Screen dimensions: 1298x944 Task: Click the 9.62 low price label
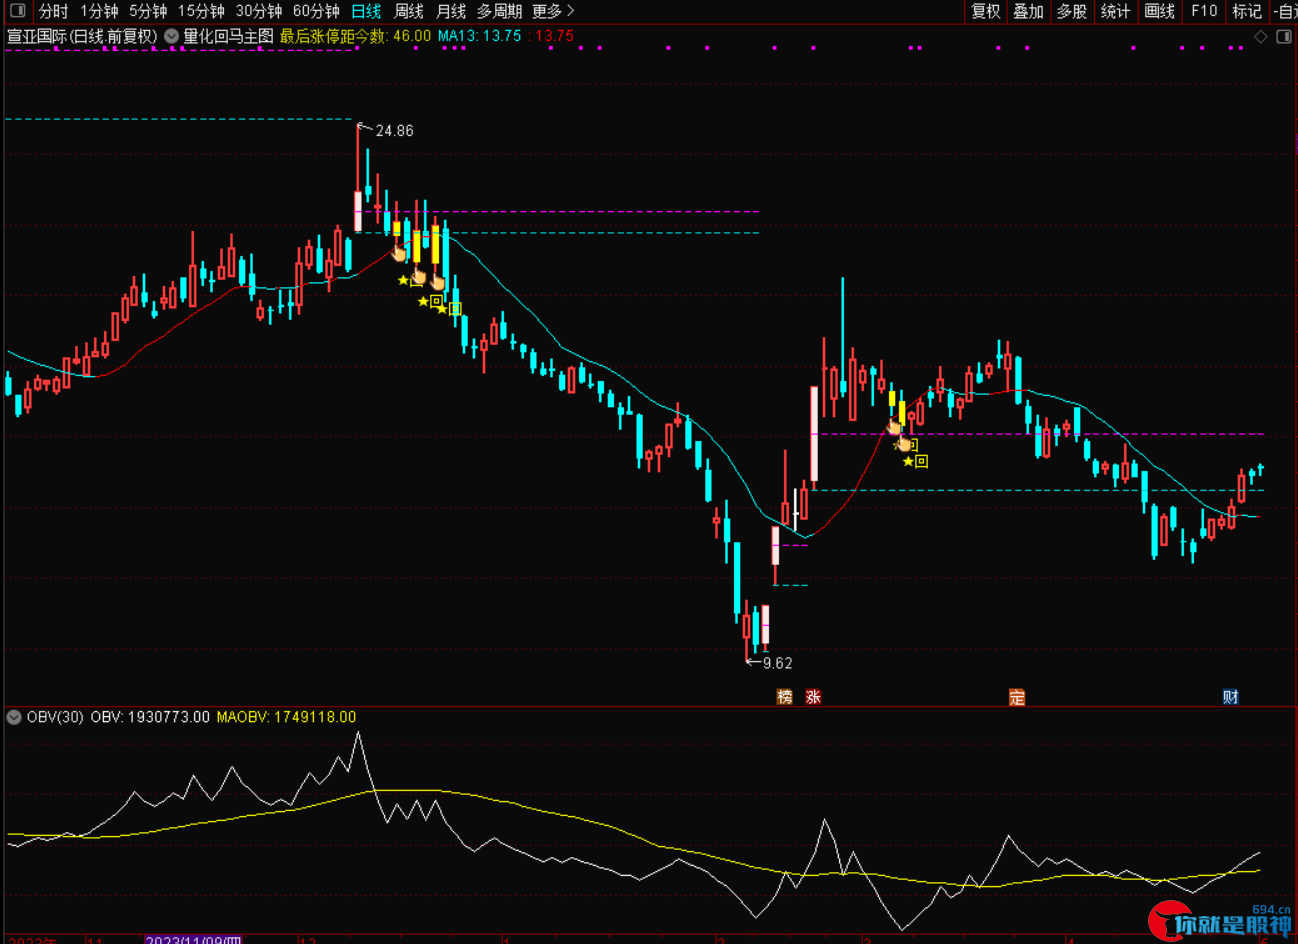[777, 663]
